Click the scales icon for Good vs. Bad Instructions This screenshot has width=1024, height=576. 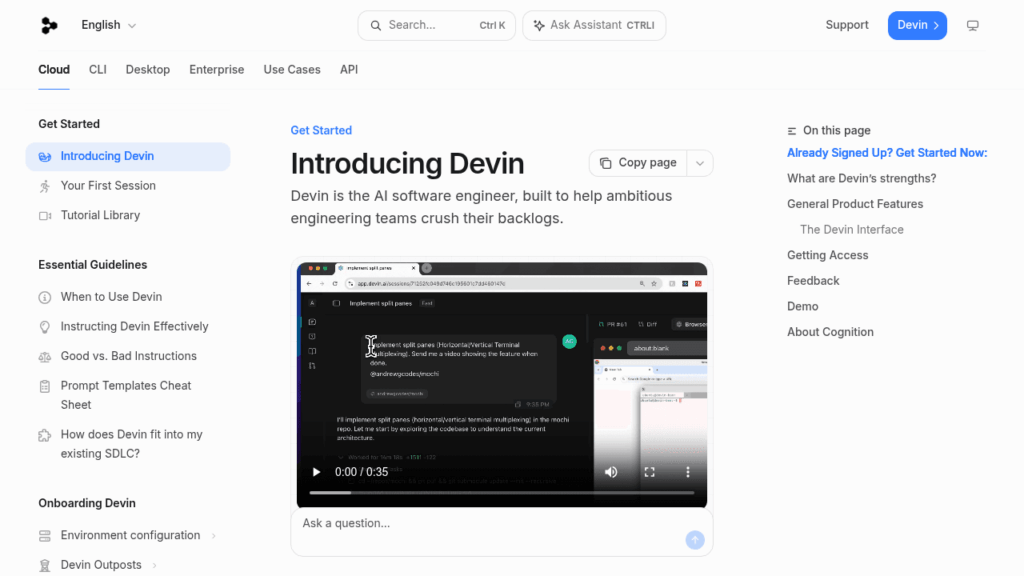click(x=44, y=357)
